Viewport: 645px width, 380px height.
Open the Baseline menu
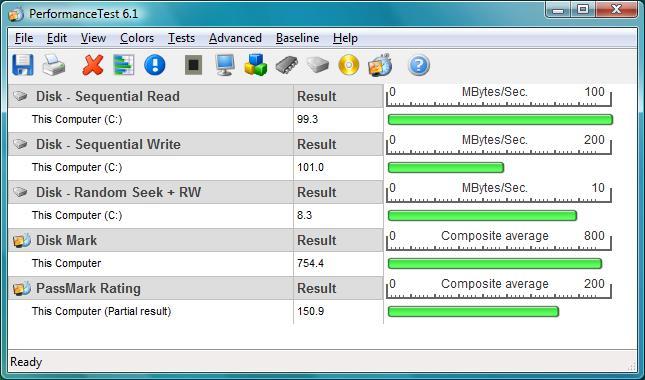pos(297,38)
